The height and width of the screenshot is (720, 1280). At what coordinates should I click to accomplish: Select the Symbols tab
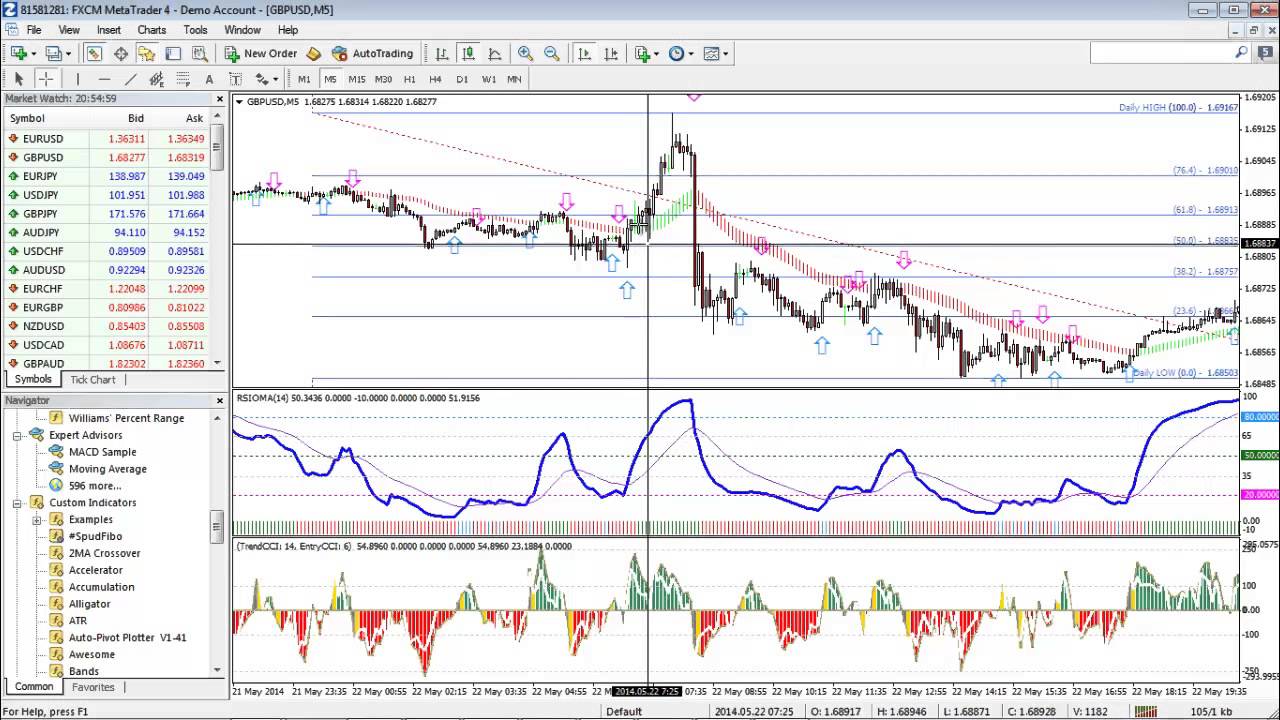(x=33, y=380)
